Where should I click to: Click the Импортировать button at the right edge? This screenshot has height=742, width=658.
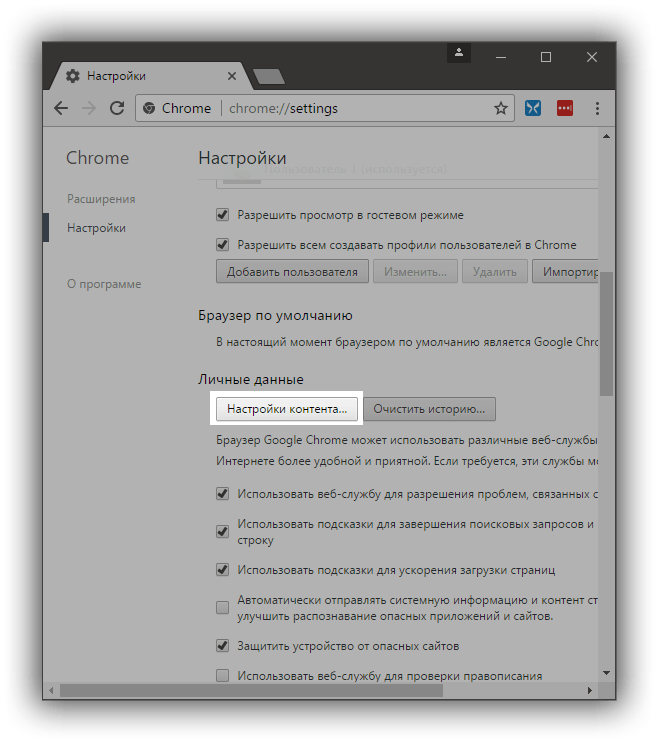(x=565, y=272)
